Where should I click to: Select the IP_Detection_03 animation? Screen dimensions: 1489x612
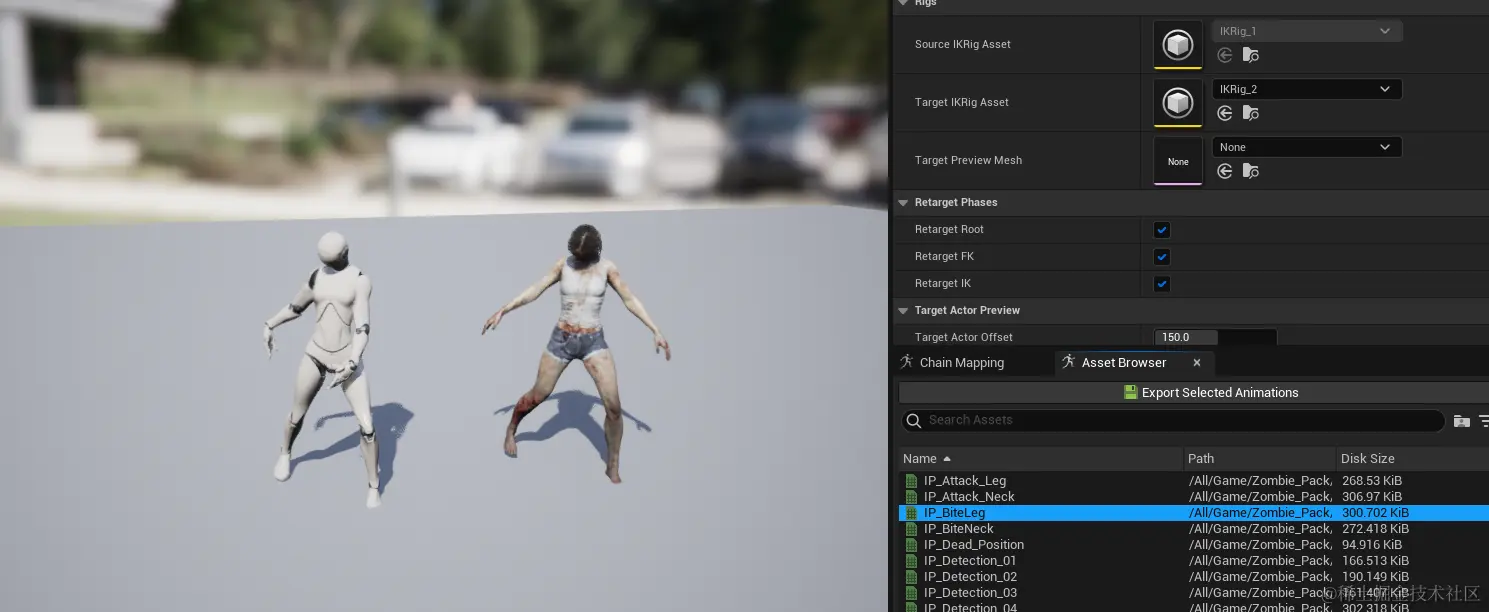point(970,593)
